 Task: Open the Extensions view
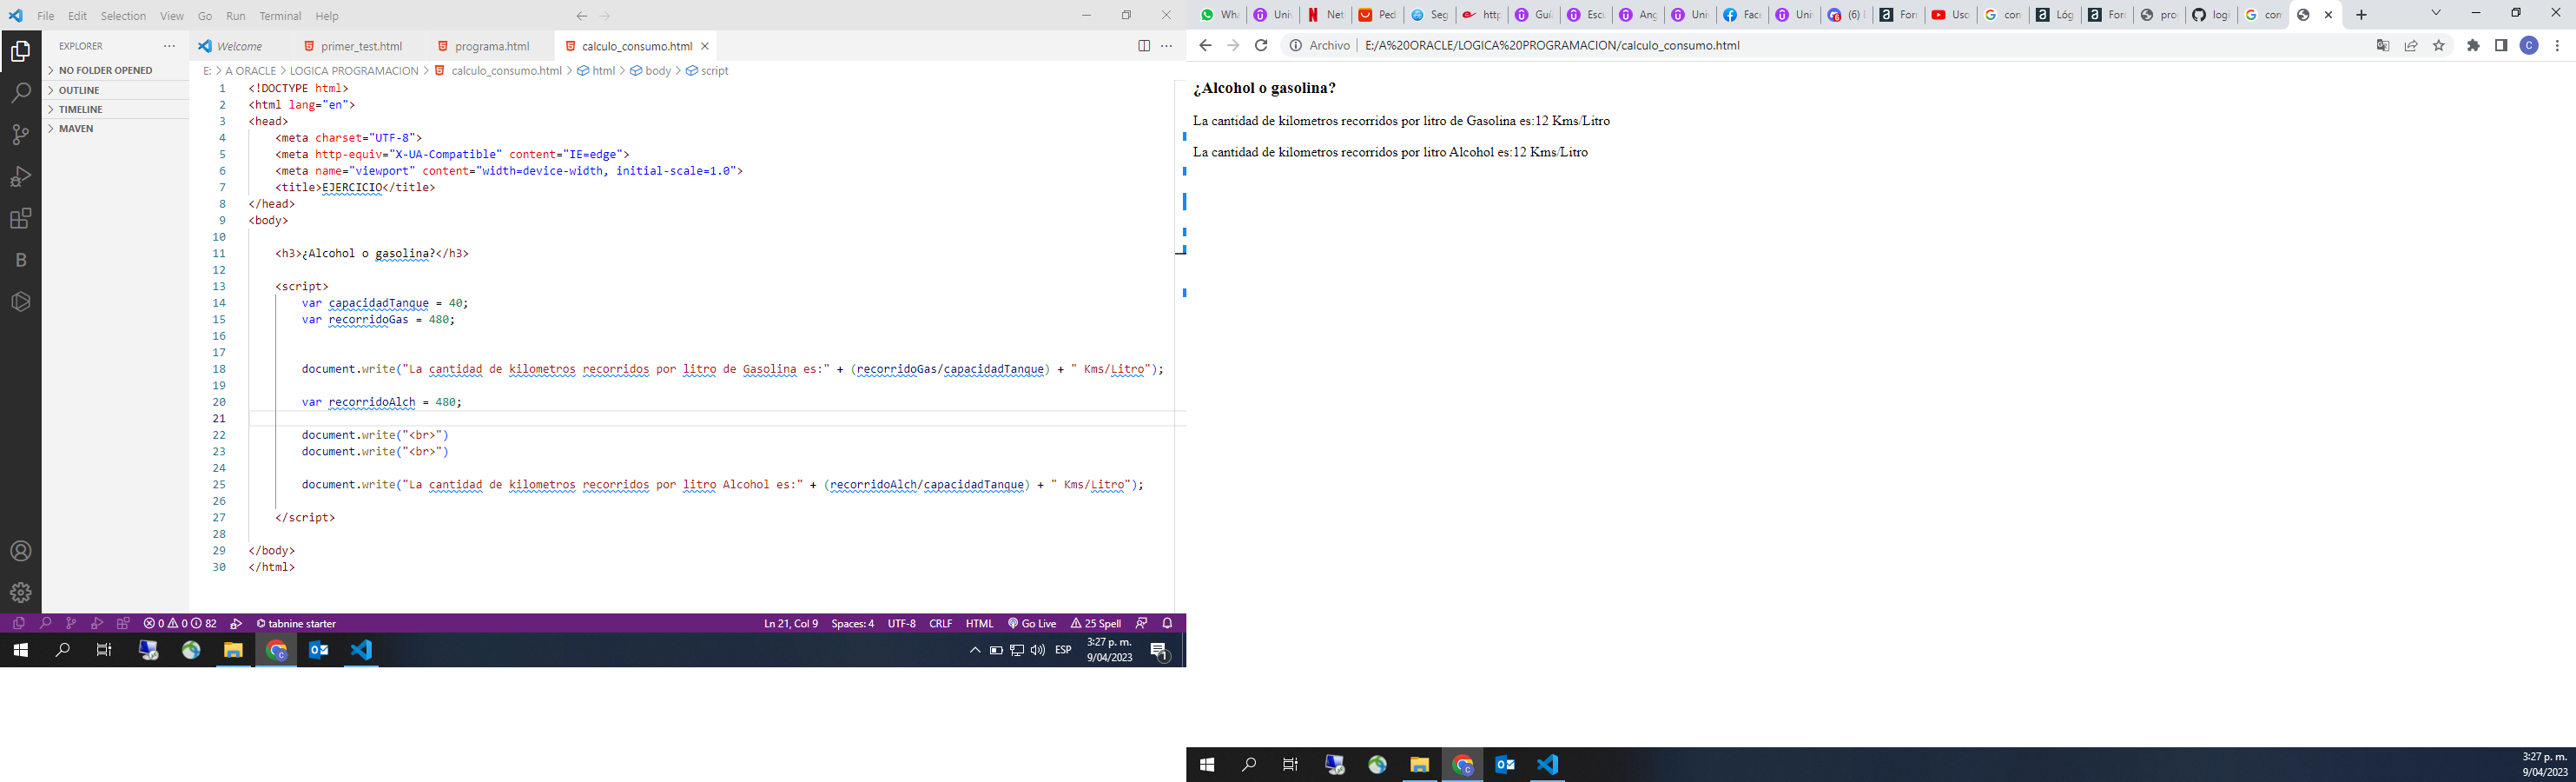pos(20,219)
